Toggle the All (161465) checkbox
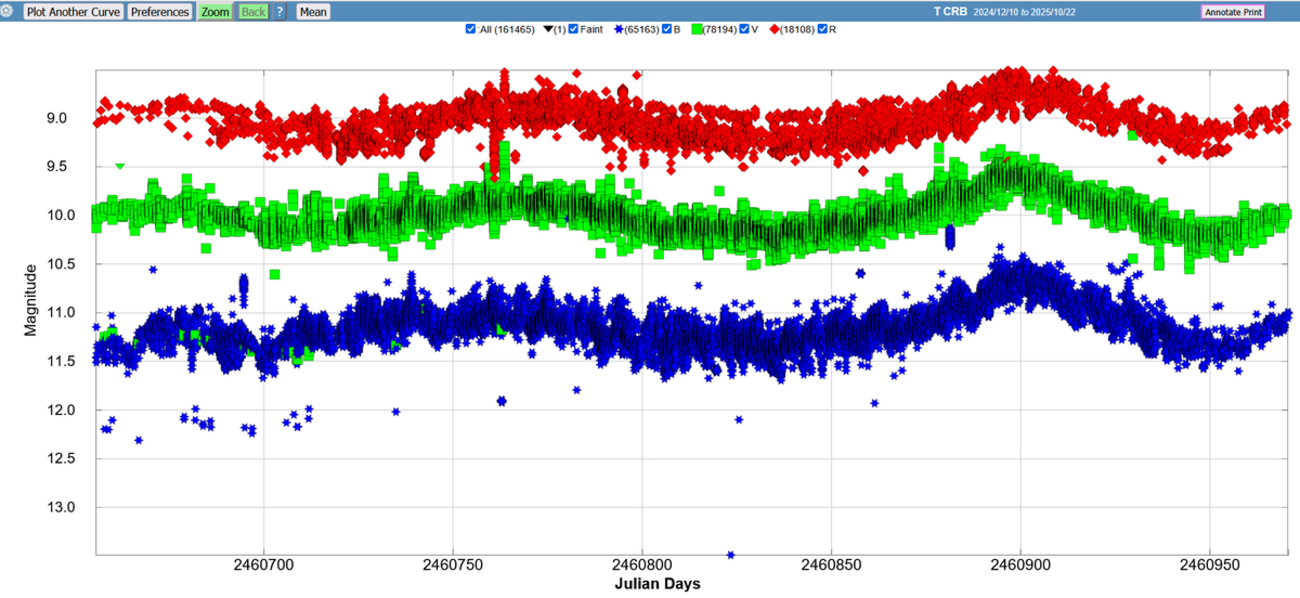 (x=471, y=29)
